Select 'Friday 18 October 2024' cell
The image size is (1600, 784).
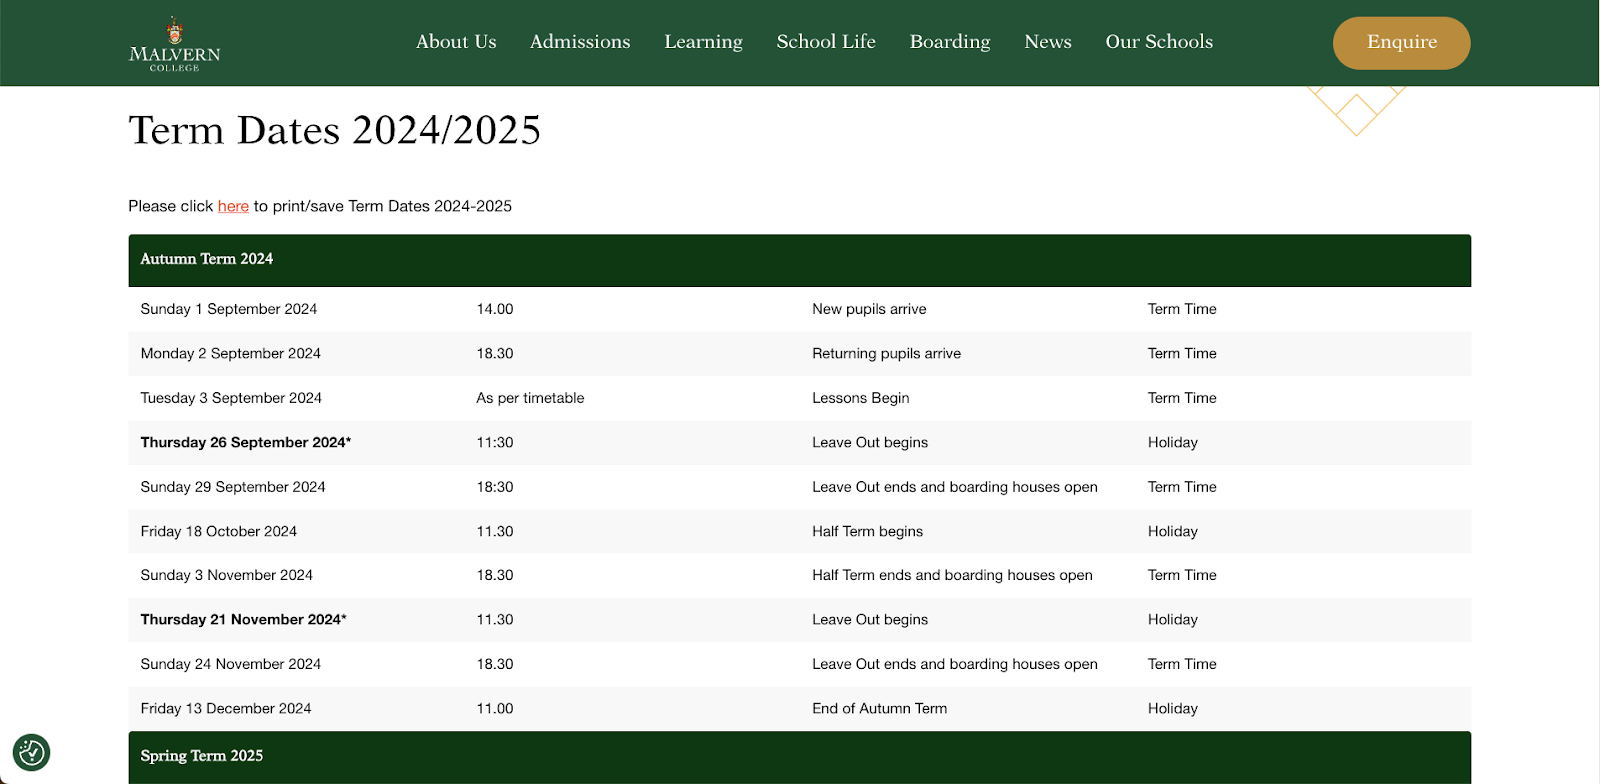219,531
